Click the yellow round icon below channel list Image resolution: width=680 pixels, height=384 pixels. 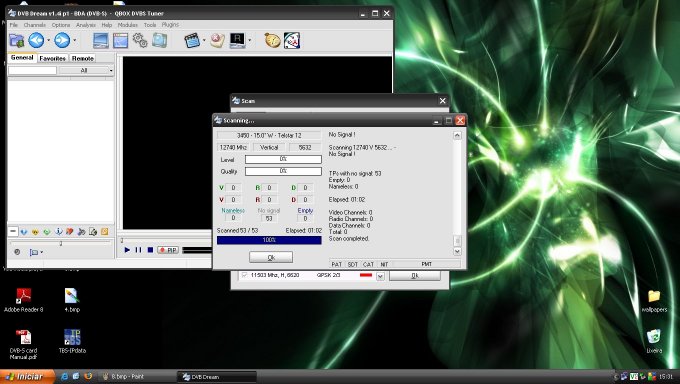point(36,232)
